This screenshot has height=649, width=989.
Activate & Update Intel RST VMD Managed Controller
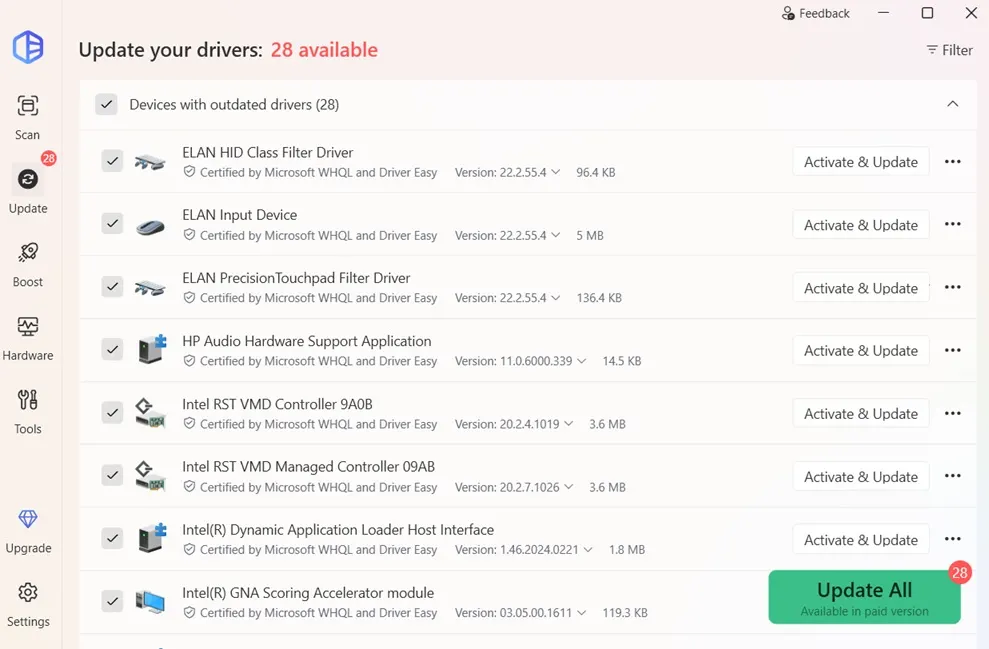(x=860, y=477)
